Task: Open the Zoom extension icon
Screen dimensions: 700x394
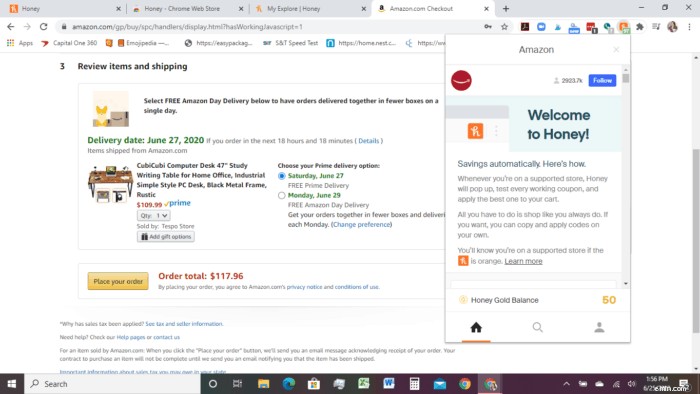Action: 541,27
